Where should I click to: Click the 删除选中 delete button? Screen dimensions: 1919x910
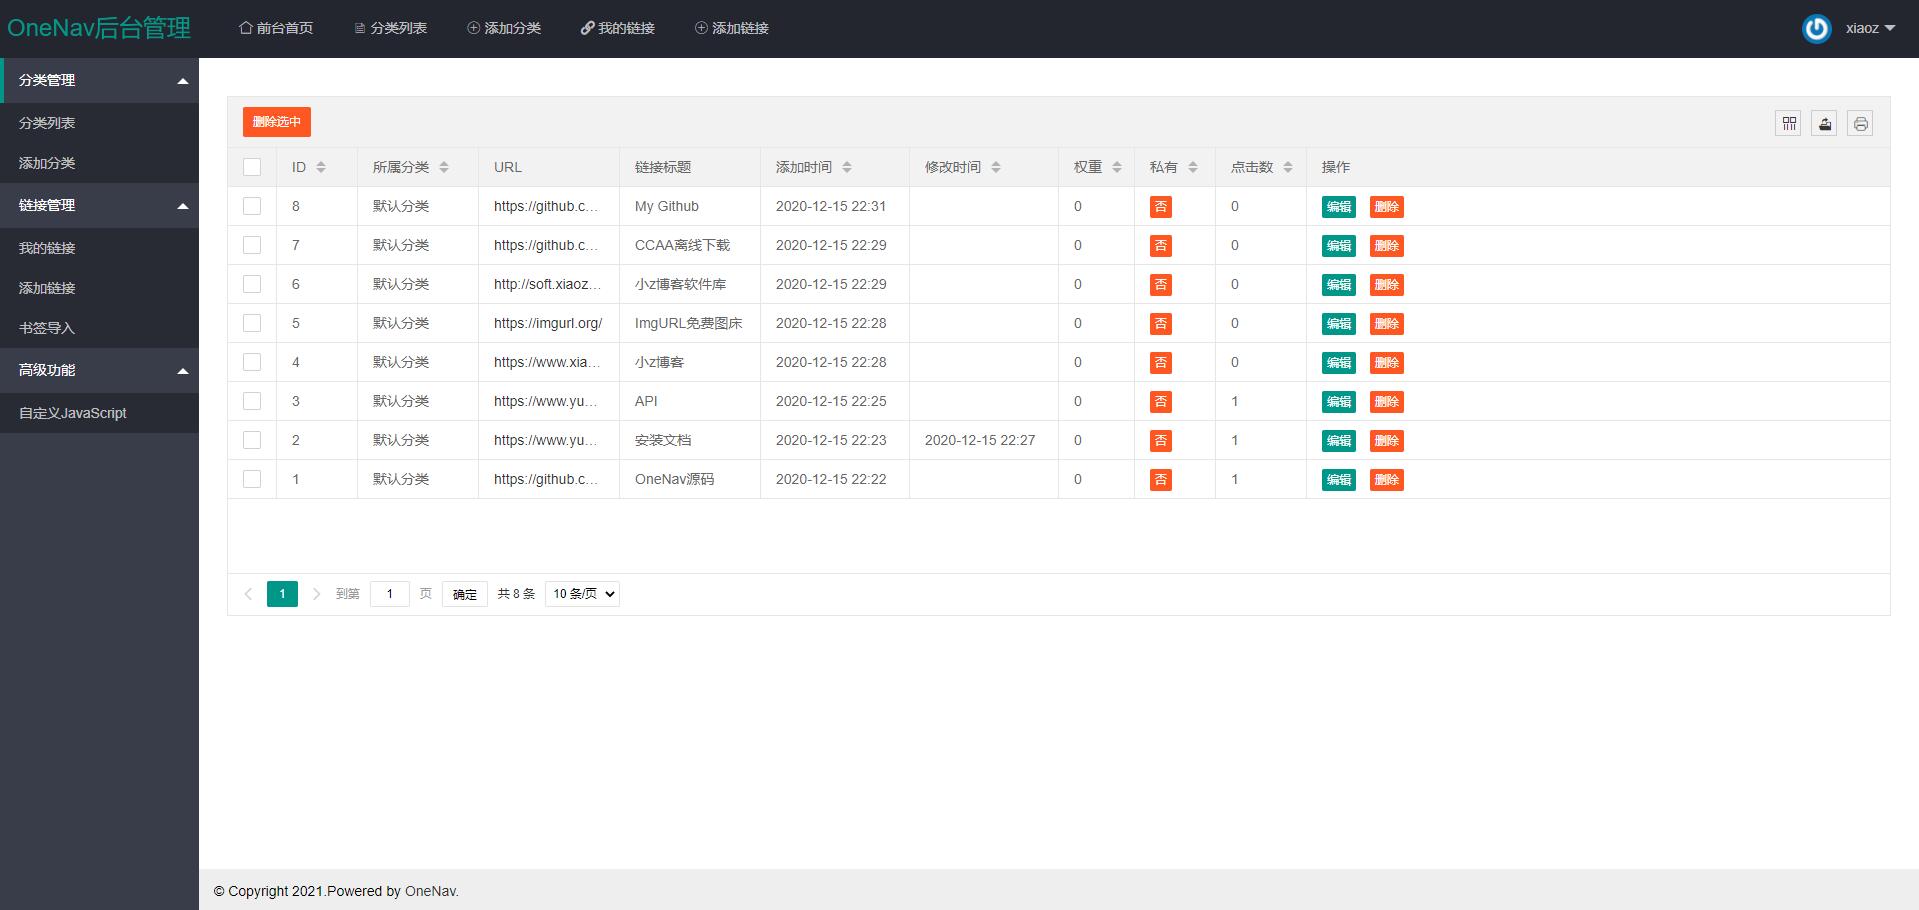click(x=275, y=121)
